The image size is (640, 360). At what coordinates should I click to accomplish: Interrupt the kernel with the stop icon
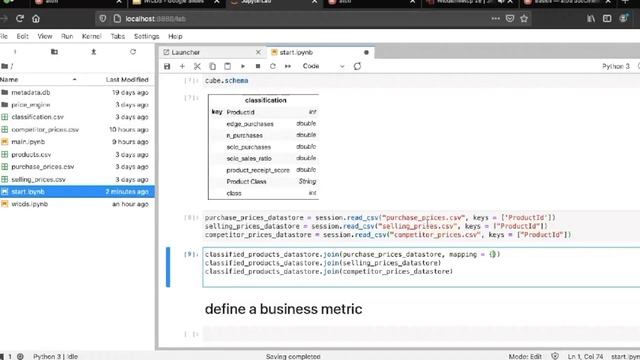pos(258,66)
